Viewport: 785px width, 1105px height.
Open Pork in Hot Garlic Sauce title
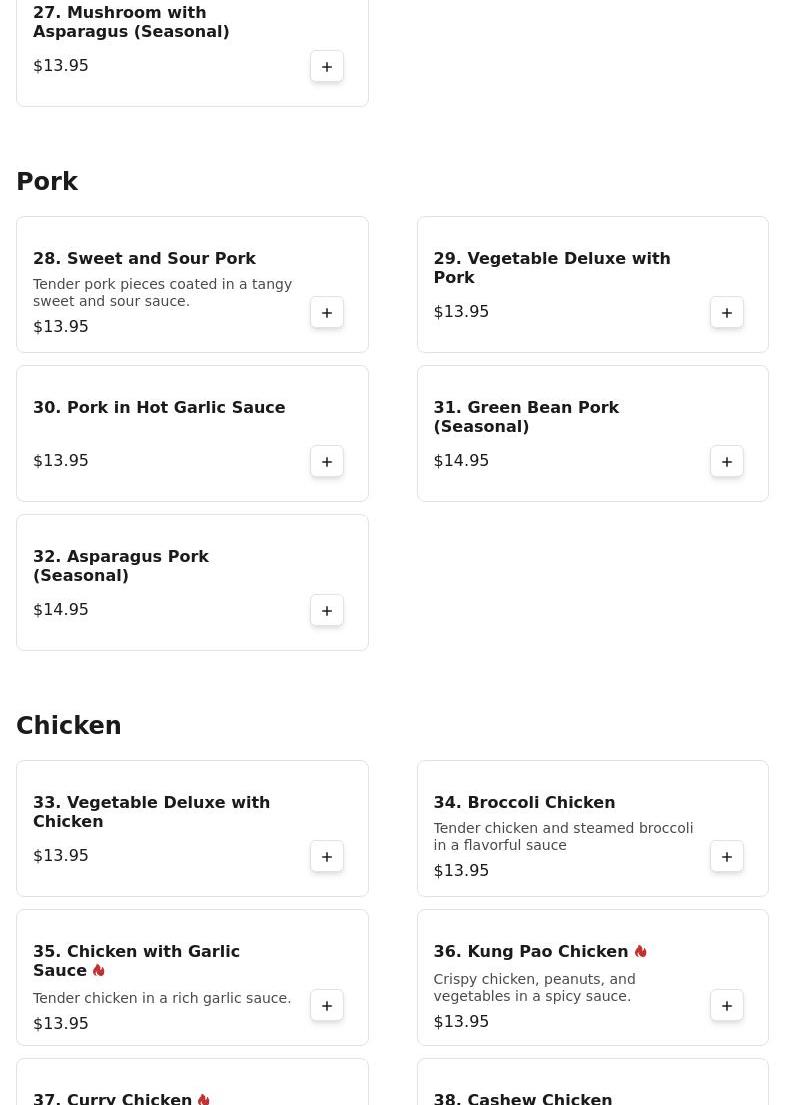pyautogui.click(x=159, y=407)
